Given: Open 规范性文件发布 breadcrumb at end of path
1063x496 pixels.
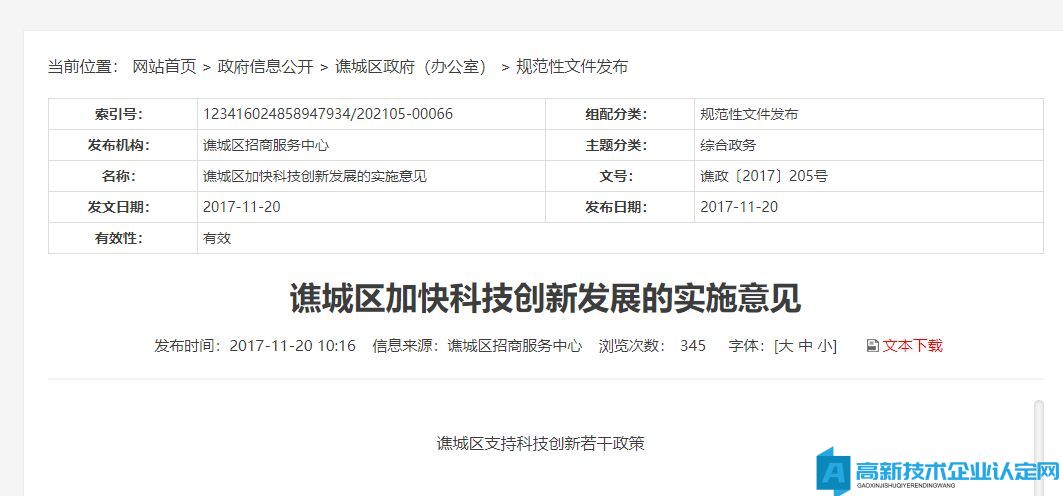Looking at the screenshot, I should 572,67.
